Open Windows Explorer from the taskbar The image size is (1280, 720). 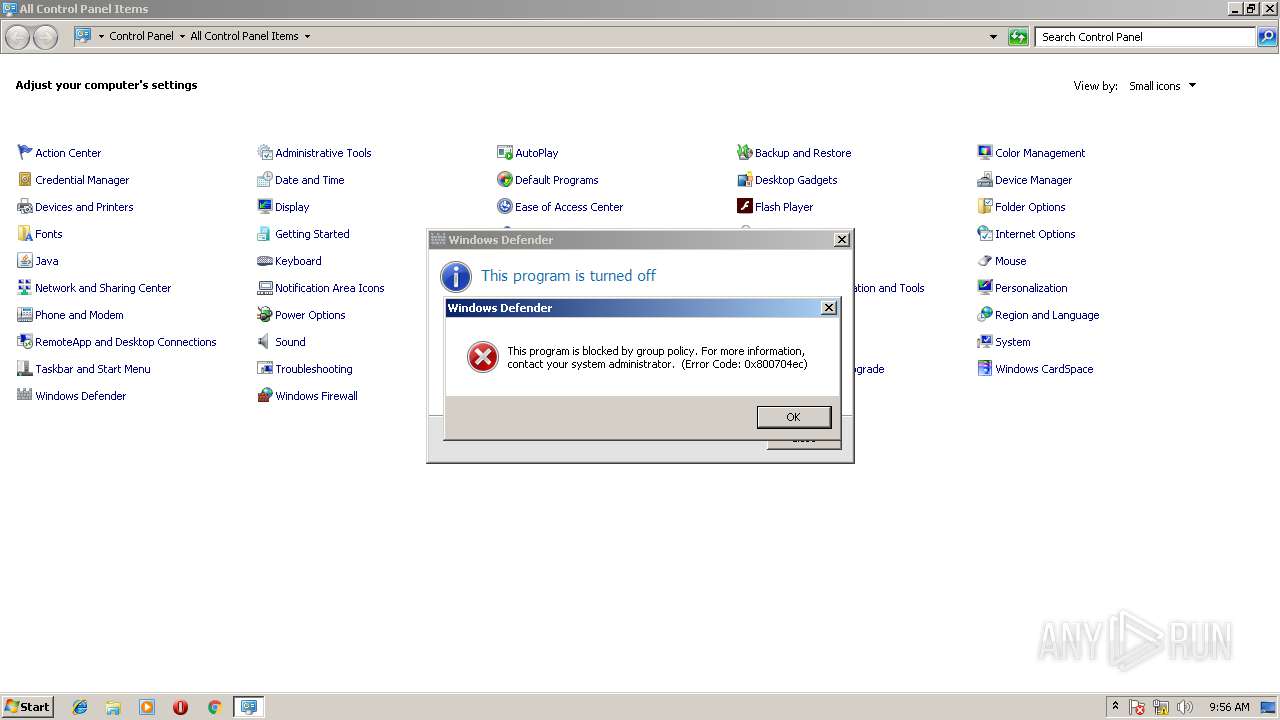pos(113,707)
